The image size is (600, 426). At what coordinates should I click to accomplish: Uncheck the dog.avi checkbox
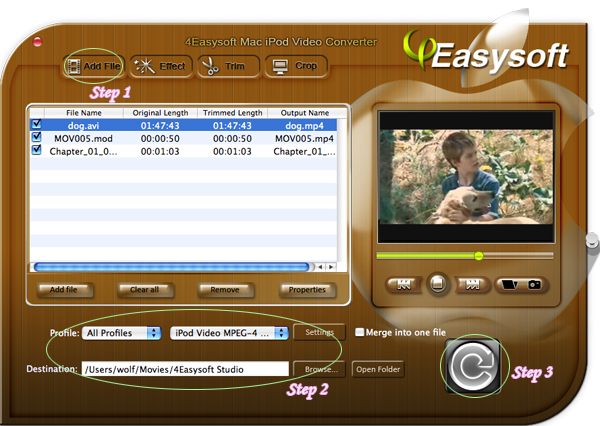point(37,124)
